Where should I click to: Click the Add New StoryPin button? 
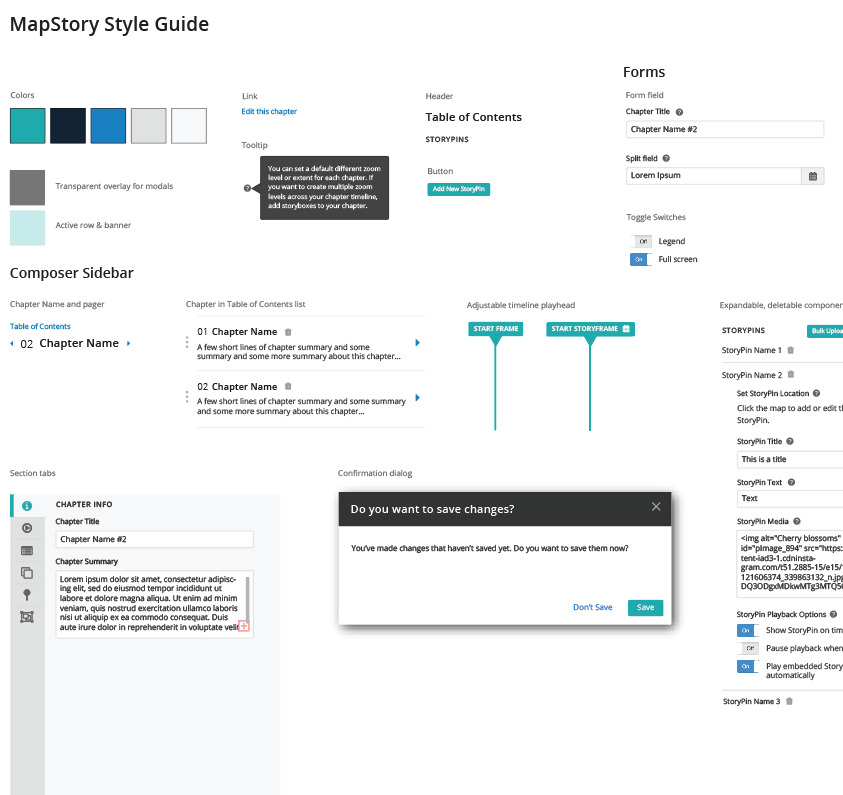459,189
